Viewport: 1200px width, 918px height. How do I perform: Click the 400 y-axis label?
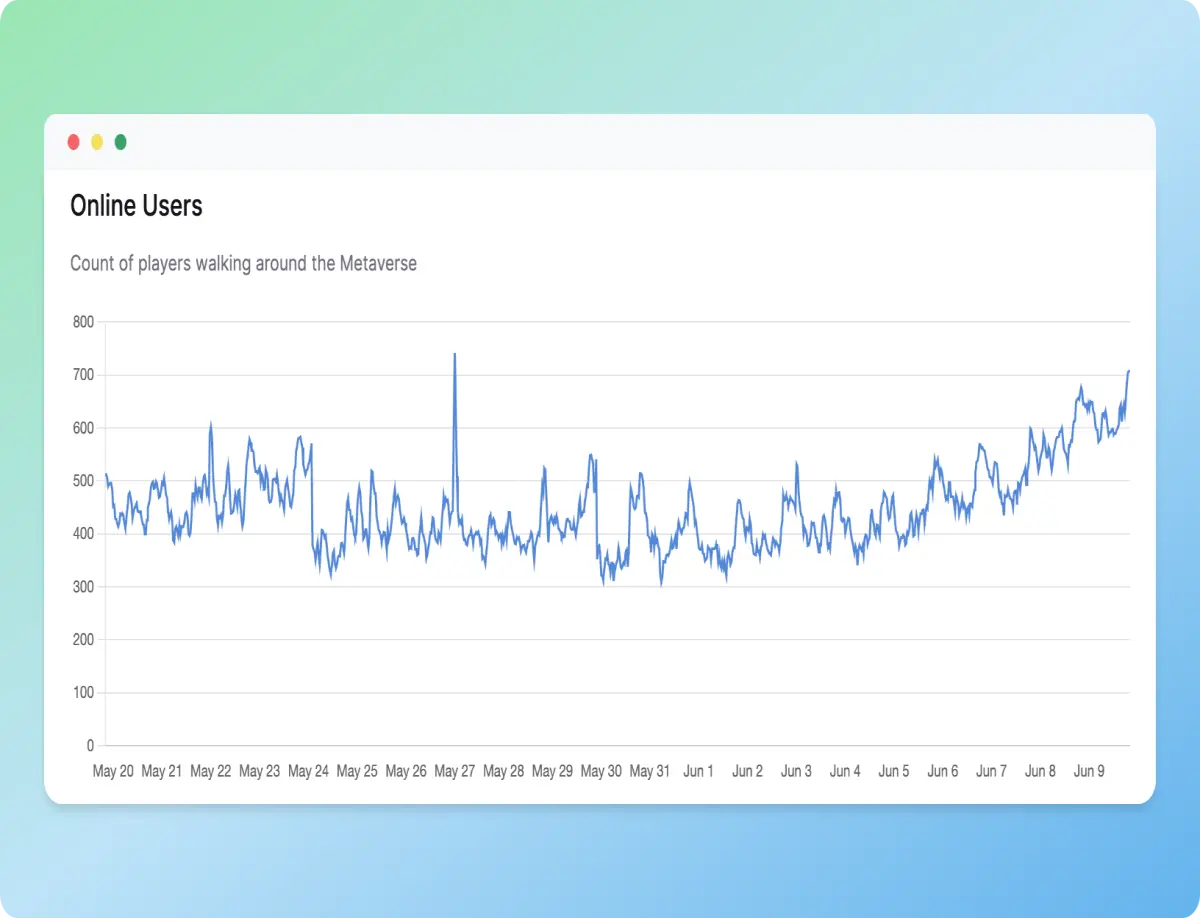pyautogui.click(x=83, y=534)
